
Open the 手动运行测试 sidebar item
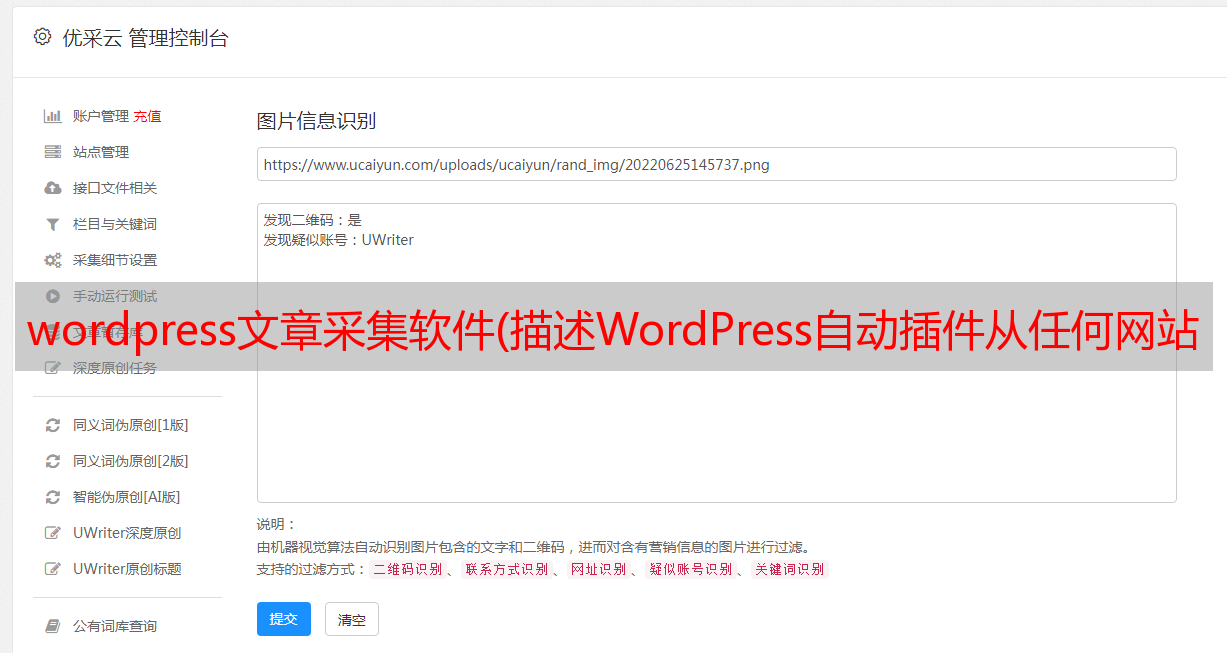[x=115, y=296]
